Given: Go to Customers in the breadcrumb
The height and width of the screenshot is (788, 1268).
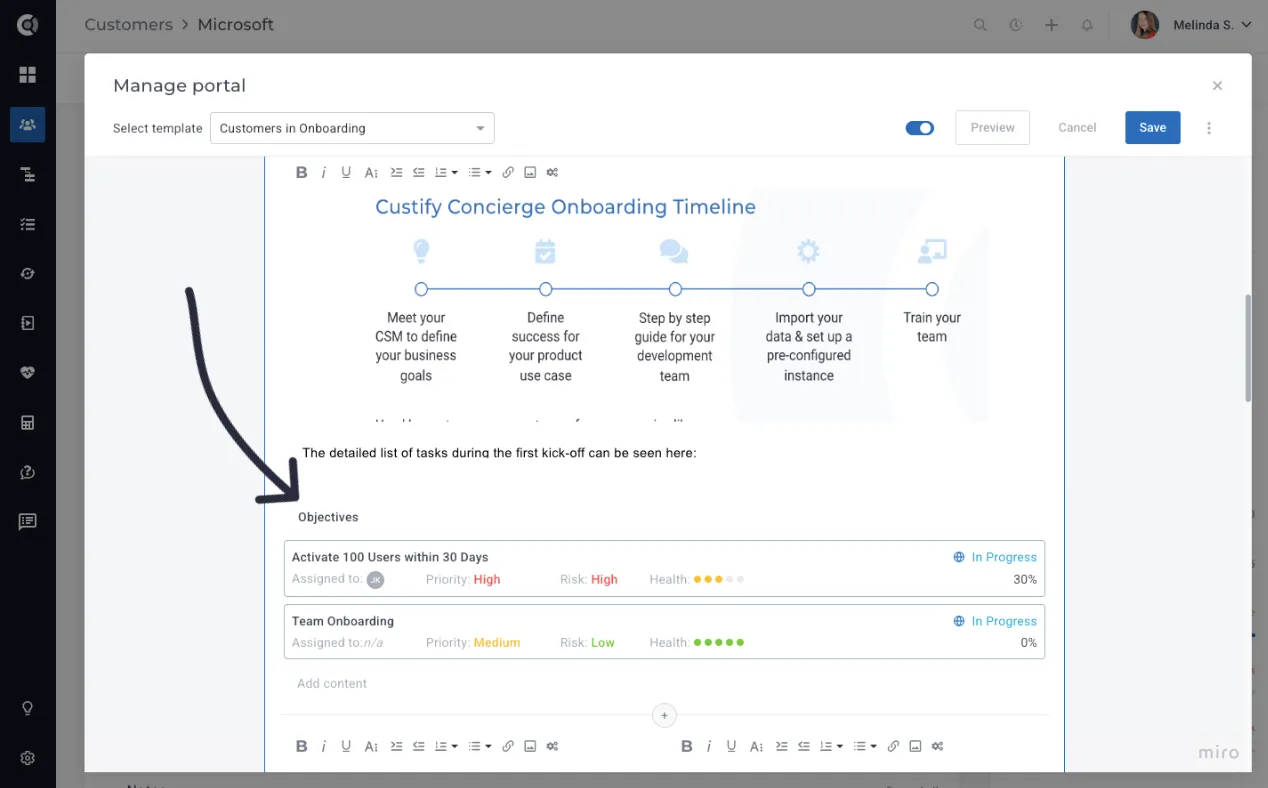Looking at the screenshot, I should pyautogui.click(x=128, y=25).
